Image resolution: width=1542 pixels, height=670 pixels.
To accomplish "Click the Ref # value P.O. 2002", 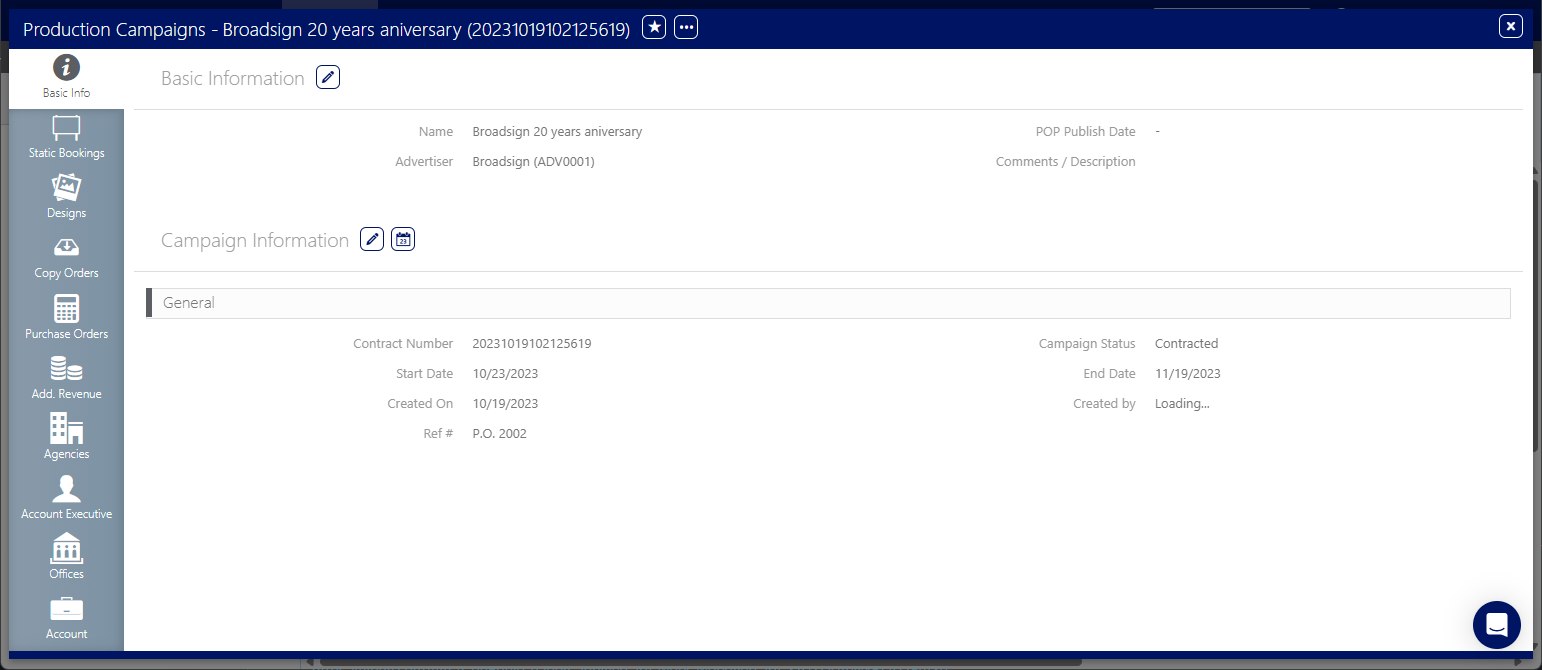I will [499, 434].
